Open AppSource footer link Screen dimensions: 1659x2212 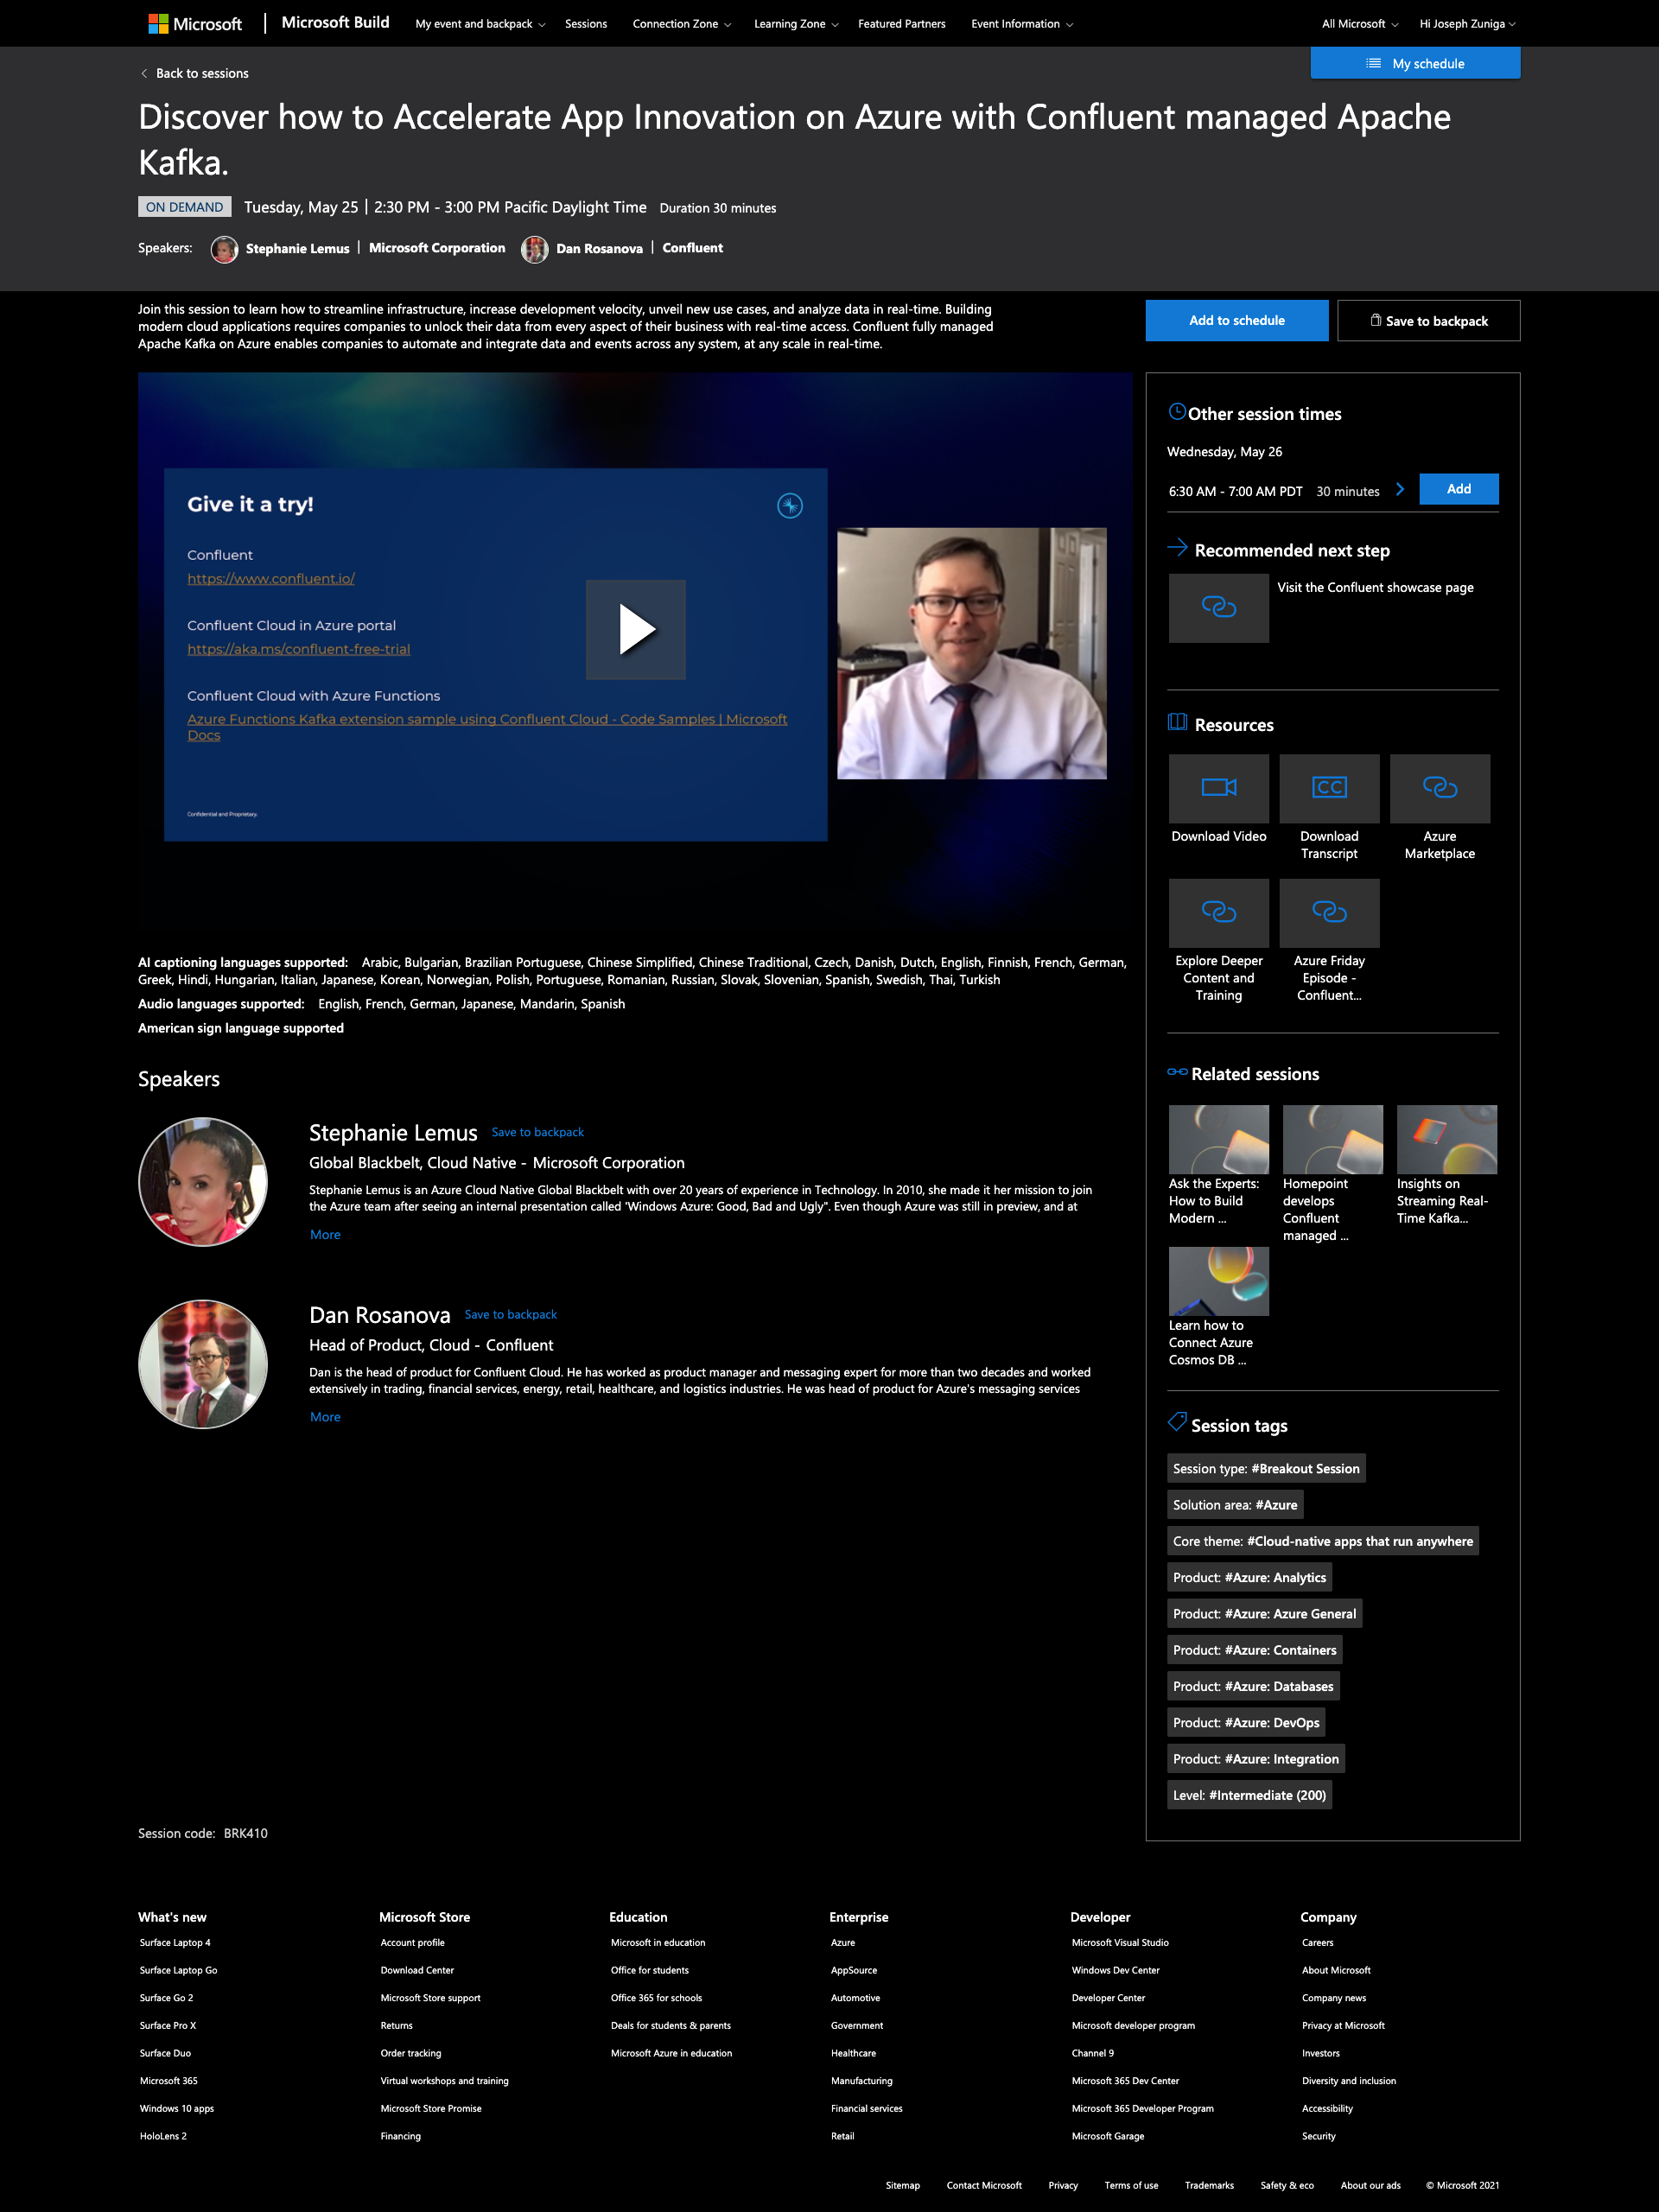click(x=854, y=1970)
